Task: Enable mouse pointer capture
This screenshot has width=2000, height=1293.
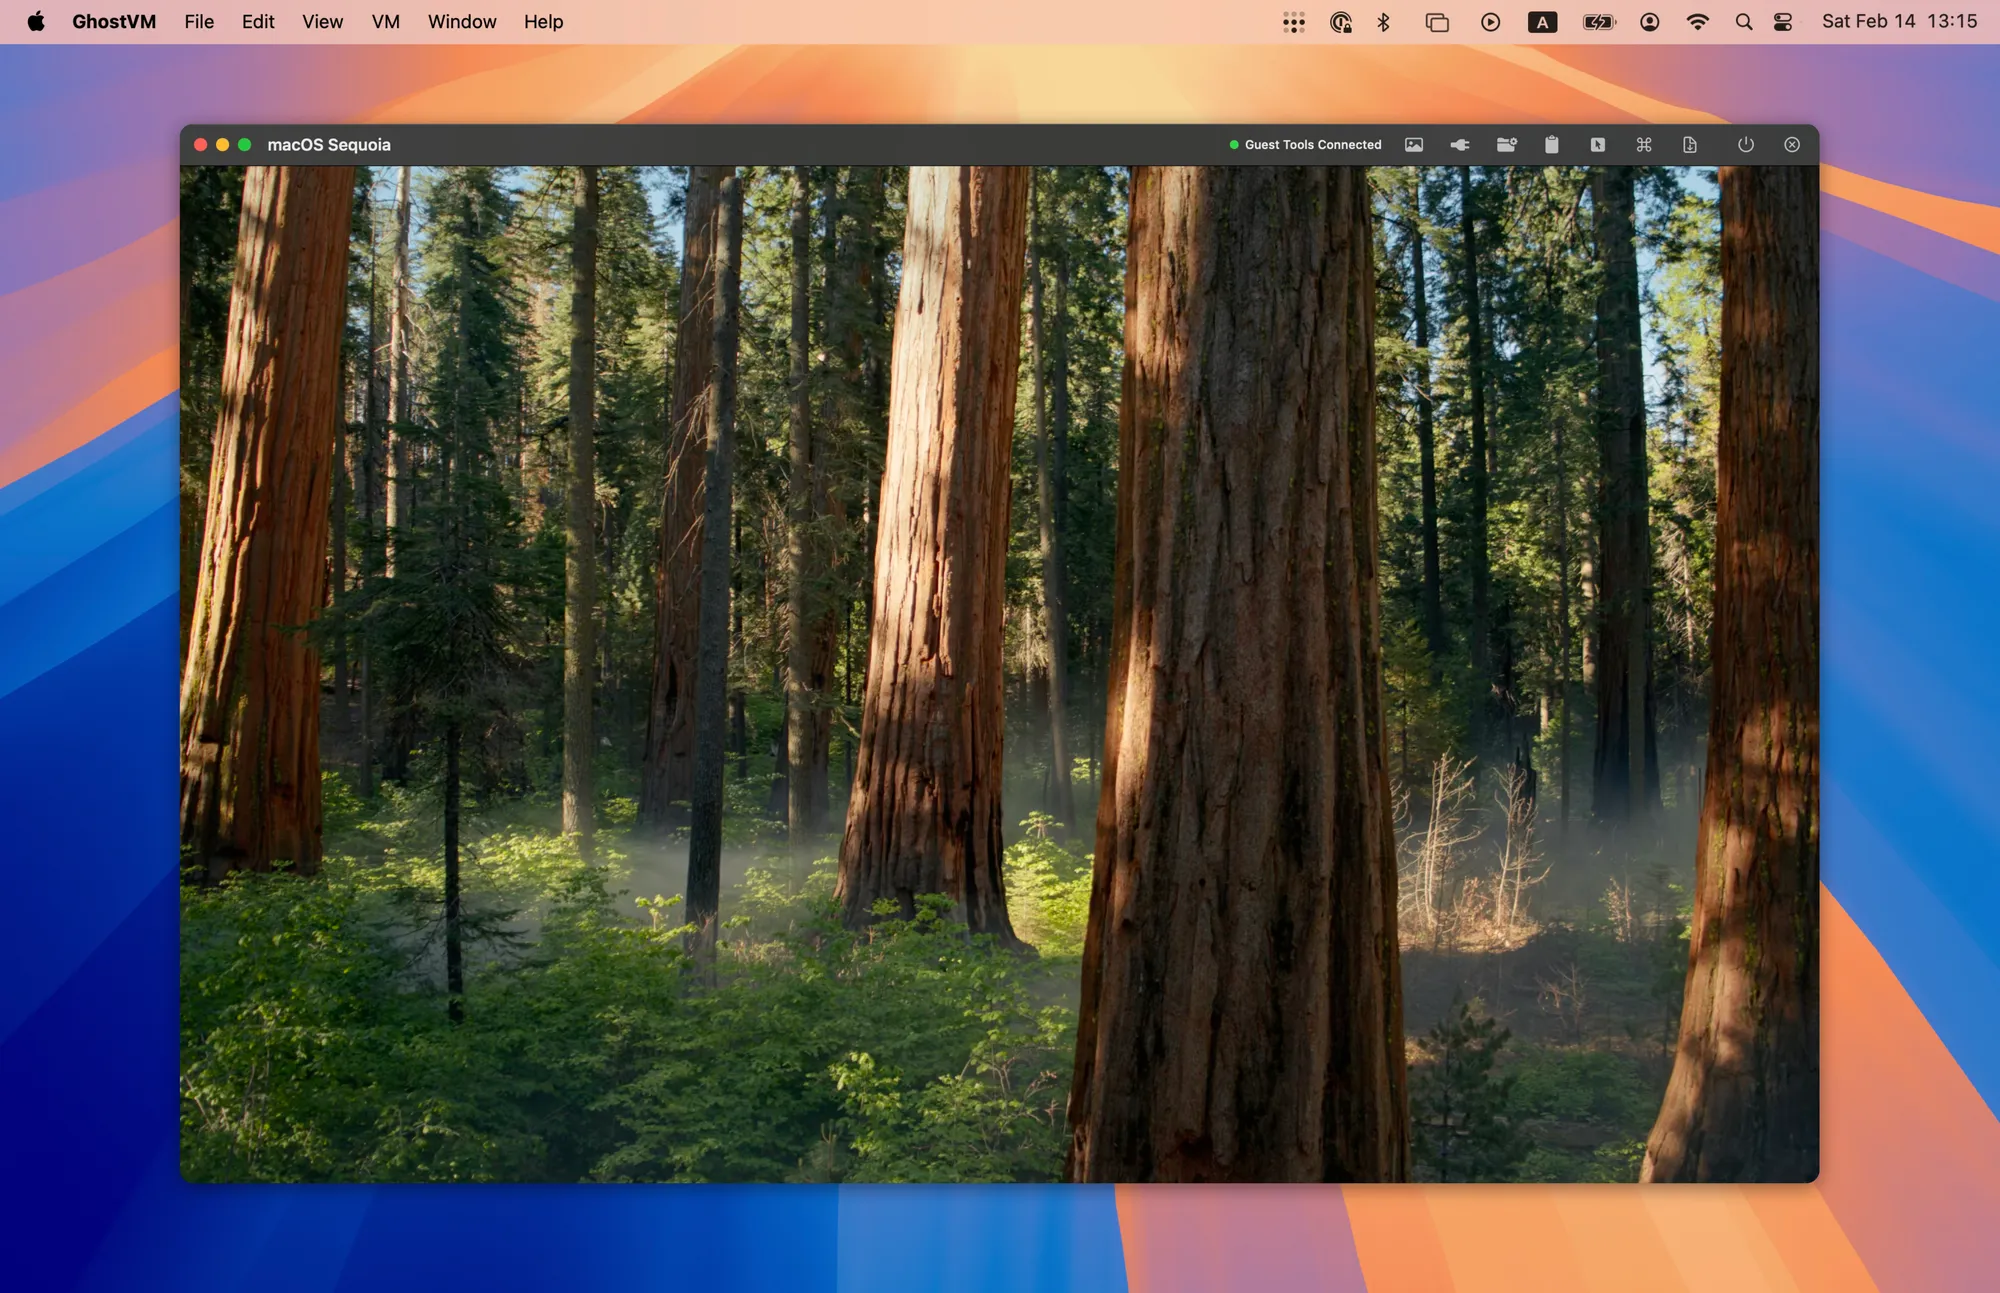Action: [x=1598, y=144]
